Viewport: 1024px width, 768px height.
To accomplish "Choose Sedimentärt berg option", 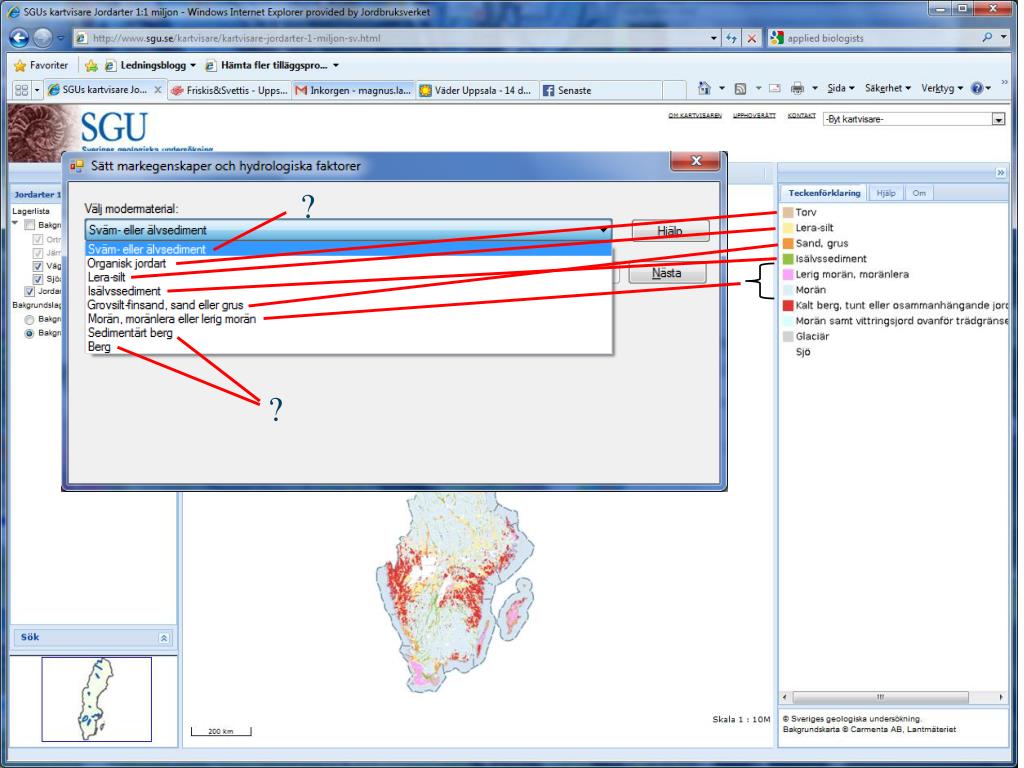I will click(349, 332).
